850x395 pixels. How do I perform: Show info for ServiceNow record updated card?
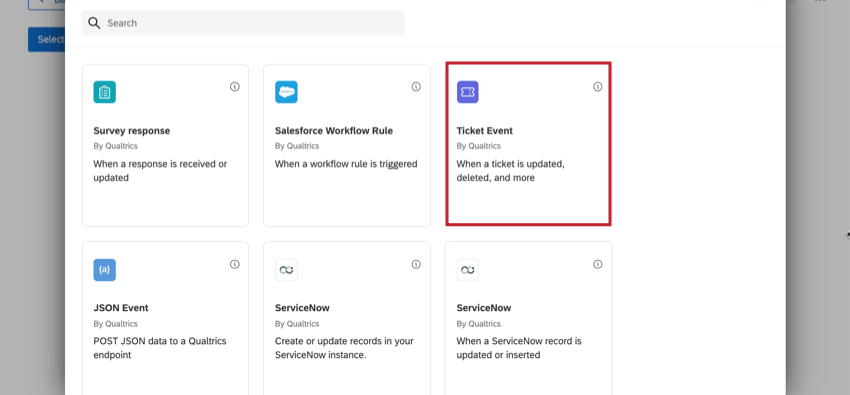[x=597, y=264]
